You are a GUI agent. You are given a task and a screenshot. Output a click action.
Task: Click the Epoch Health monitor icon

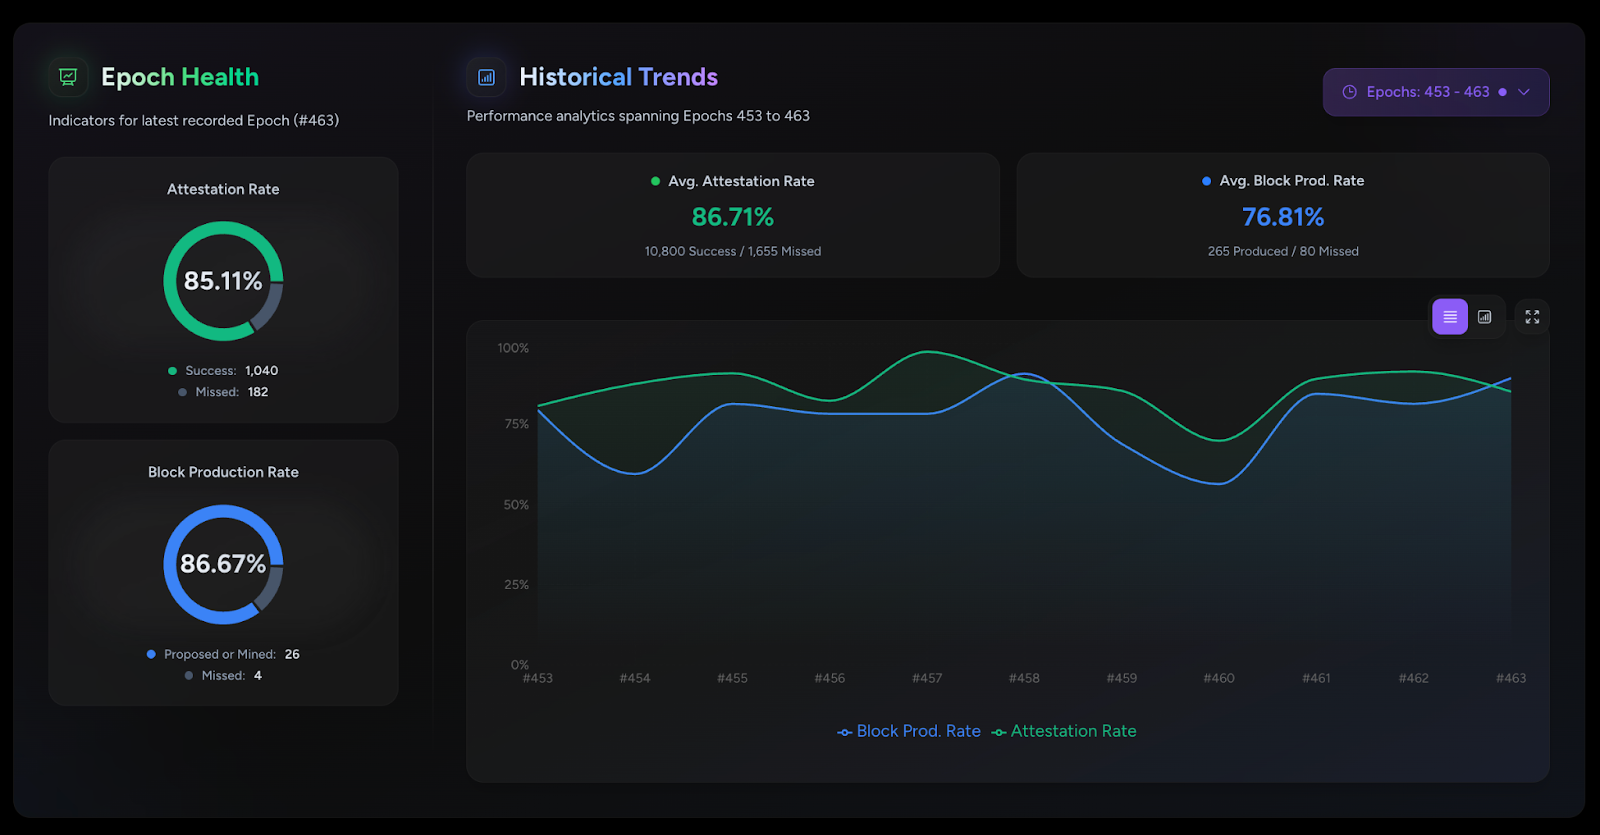pyautogui.click(x=68, y=77)
